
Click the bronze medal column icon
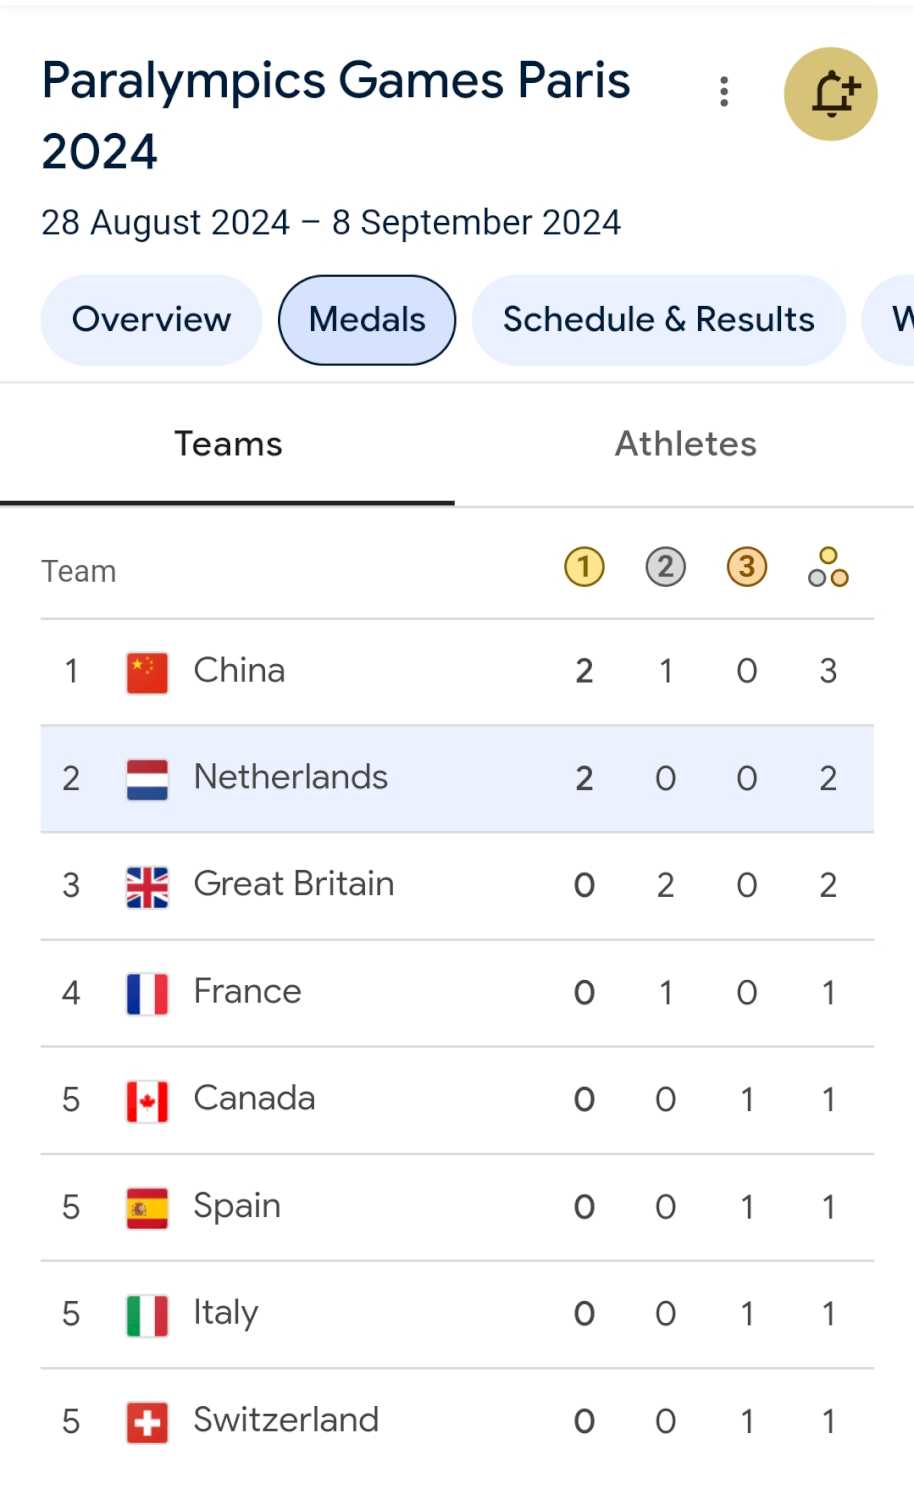click(746, 567)
